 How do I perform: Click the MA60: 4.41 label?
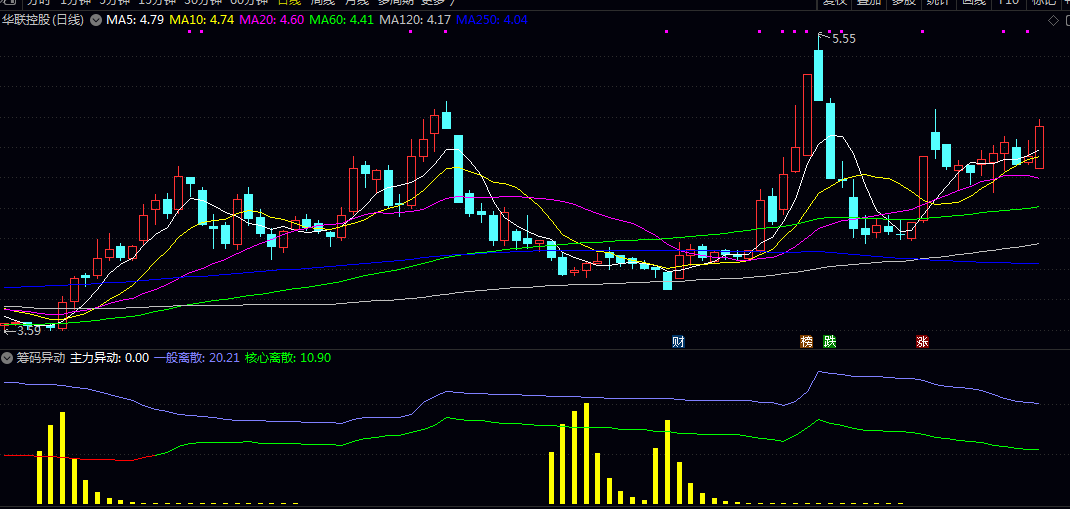click(343, 20)
